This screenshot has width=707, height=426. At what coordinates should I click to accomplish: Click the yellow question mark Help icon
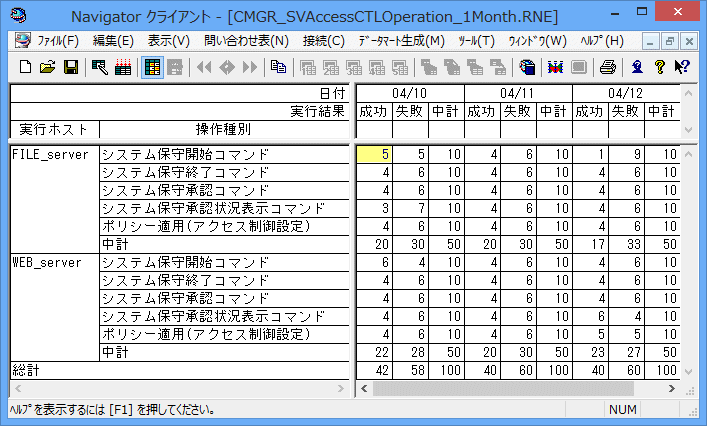click(x=660, y=68)
